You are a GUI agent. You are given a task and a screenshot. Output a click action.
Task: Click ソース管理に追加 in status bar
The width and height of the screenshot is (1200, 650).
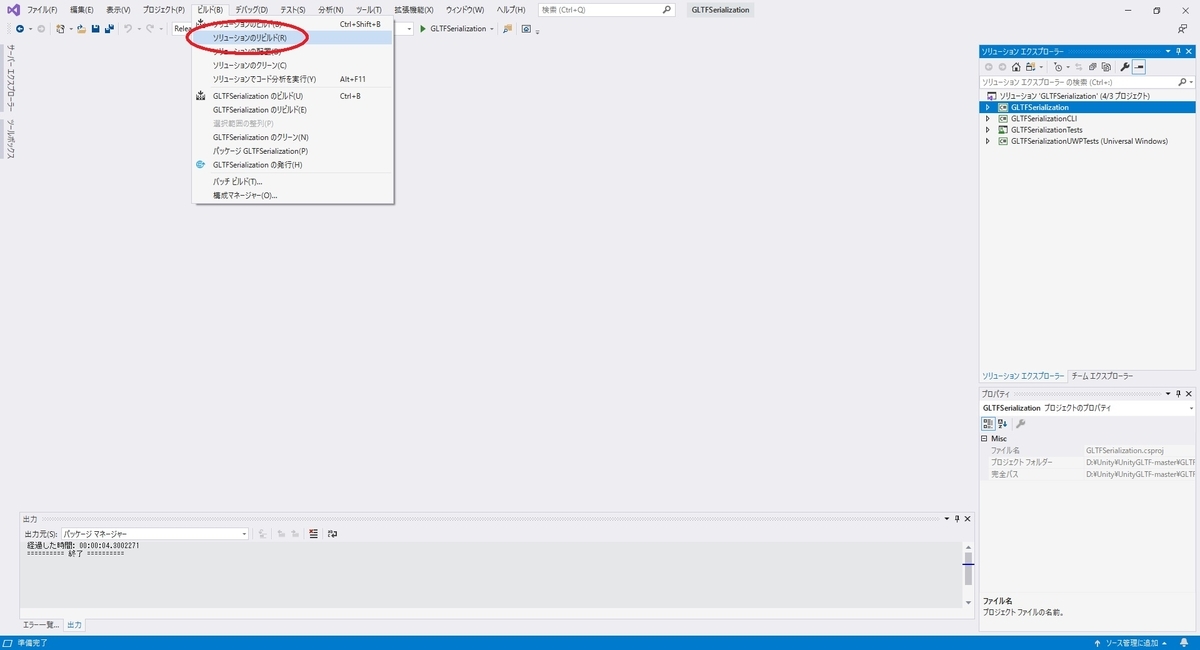tap(1132, 642)
